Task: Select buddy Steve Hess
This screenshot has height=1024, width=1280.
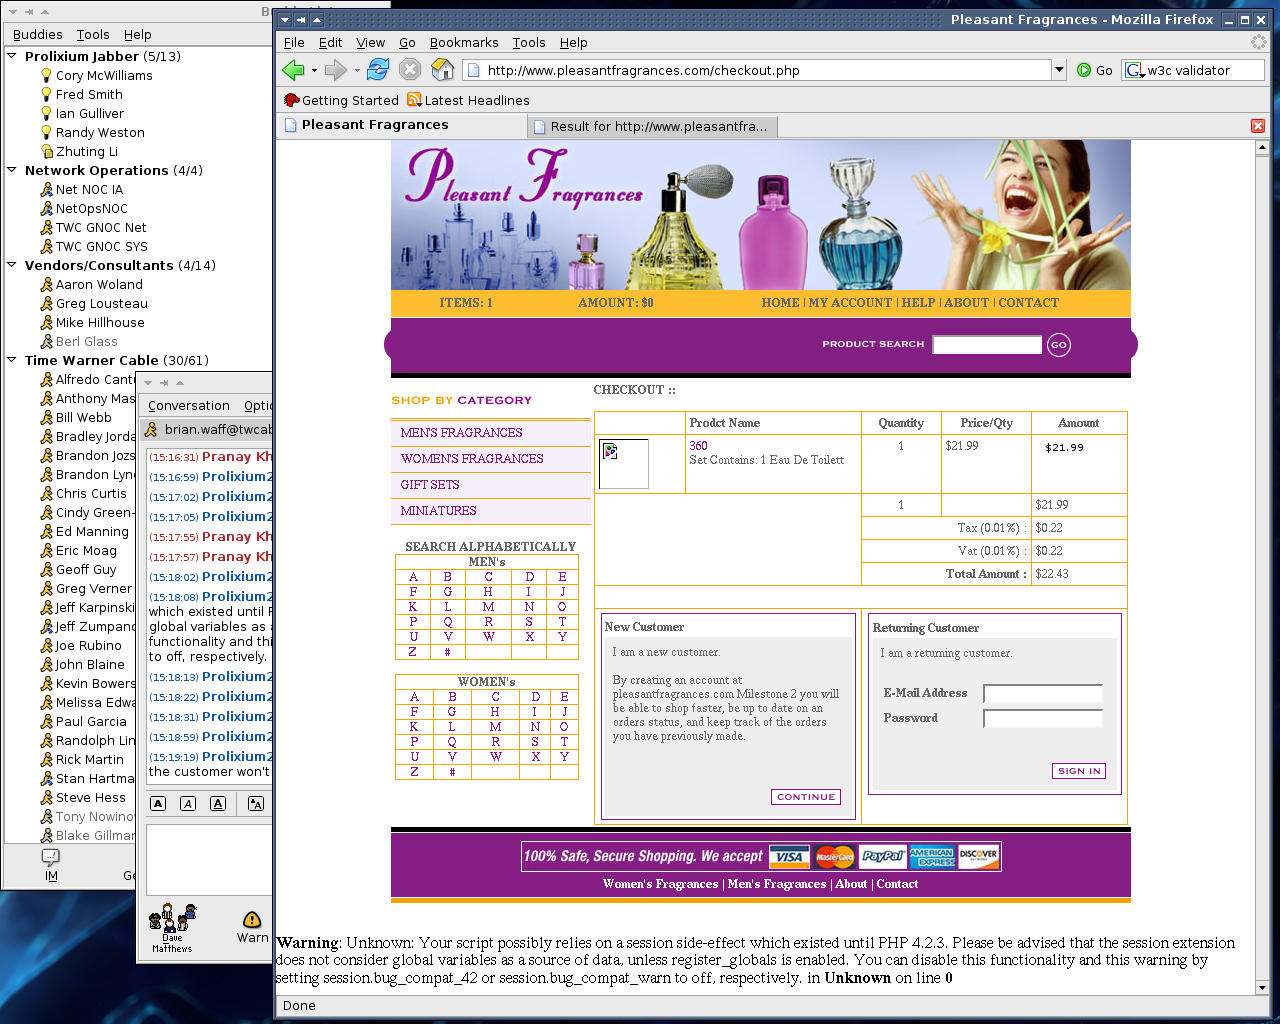Action: pyautogui.click(x=83, y=798)
